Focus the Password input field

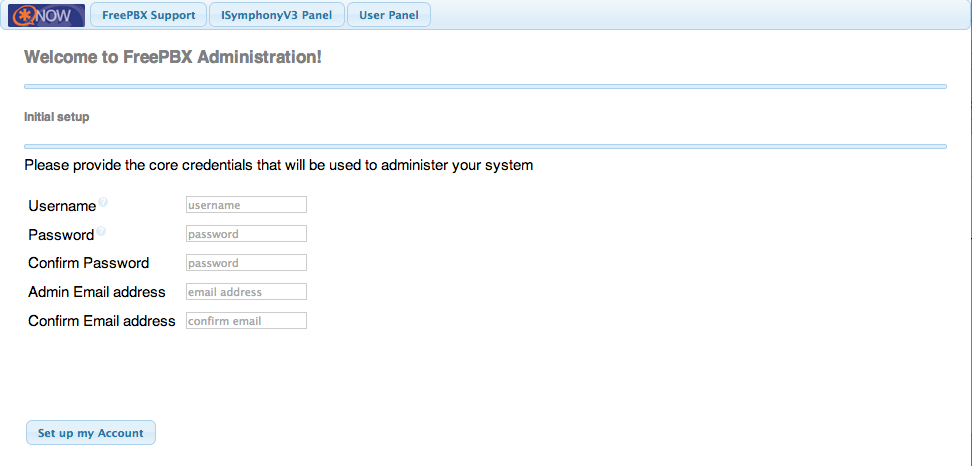point(246,234)
